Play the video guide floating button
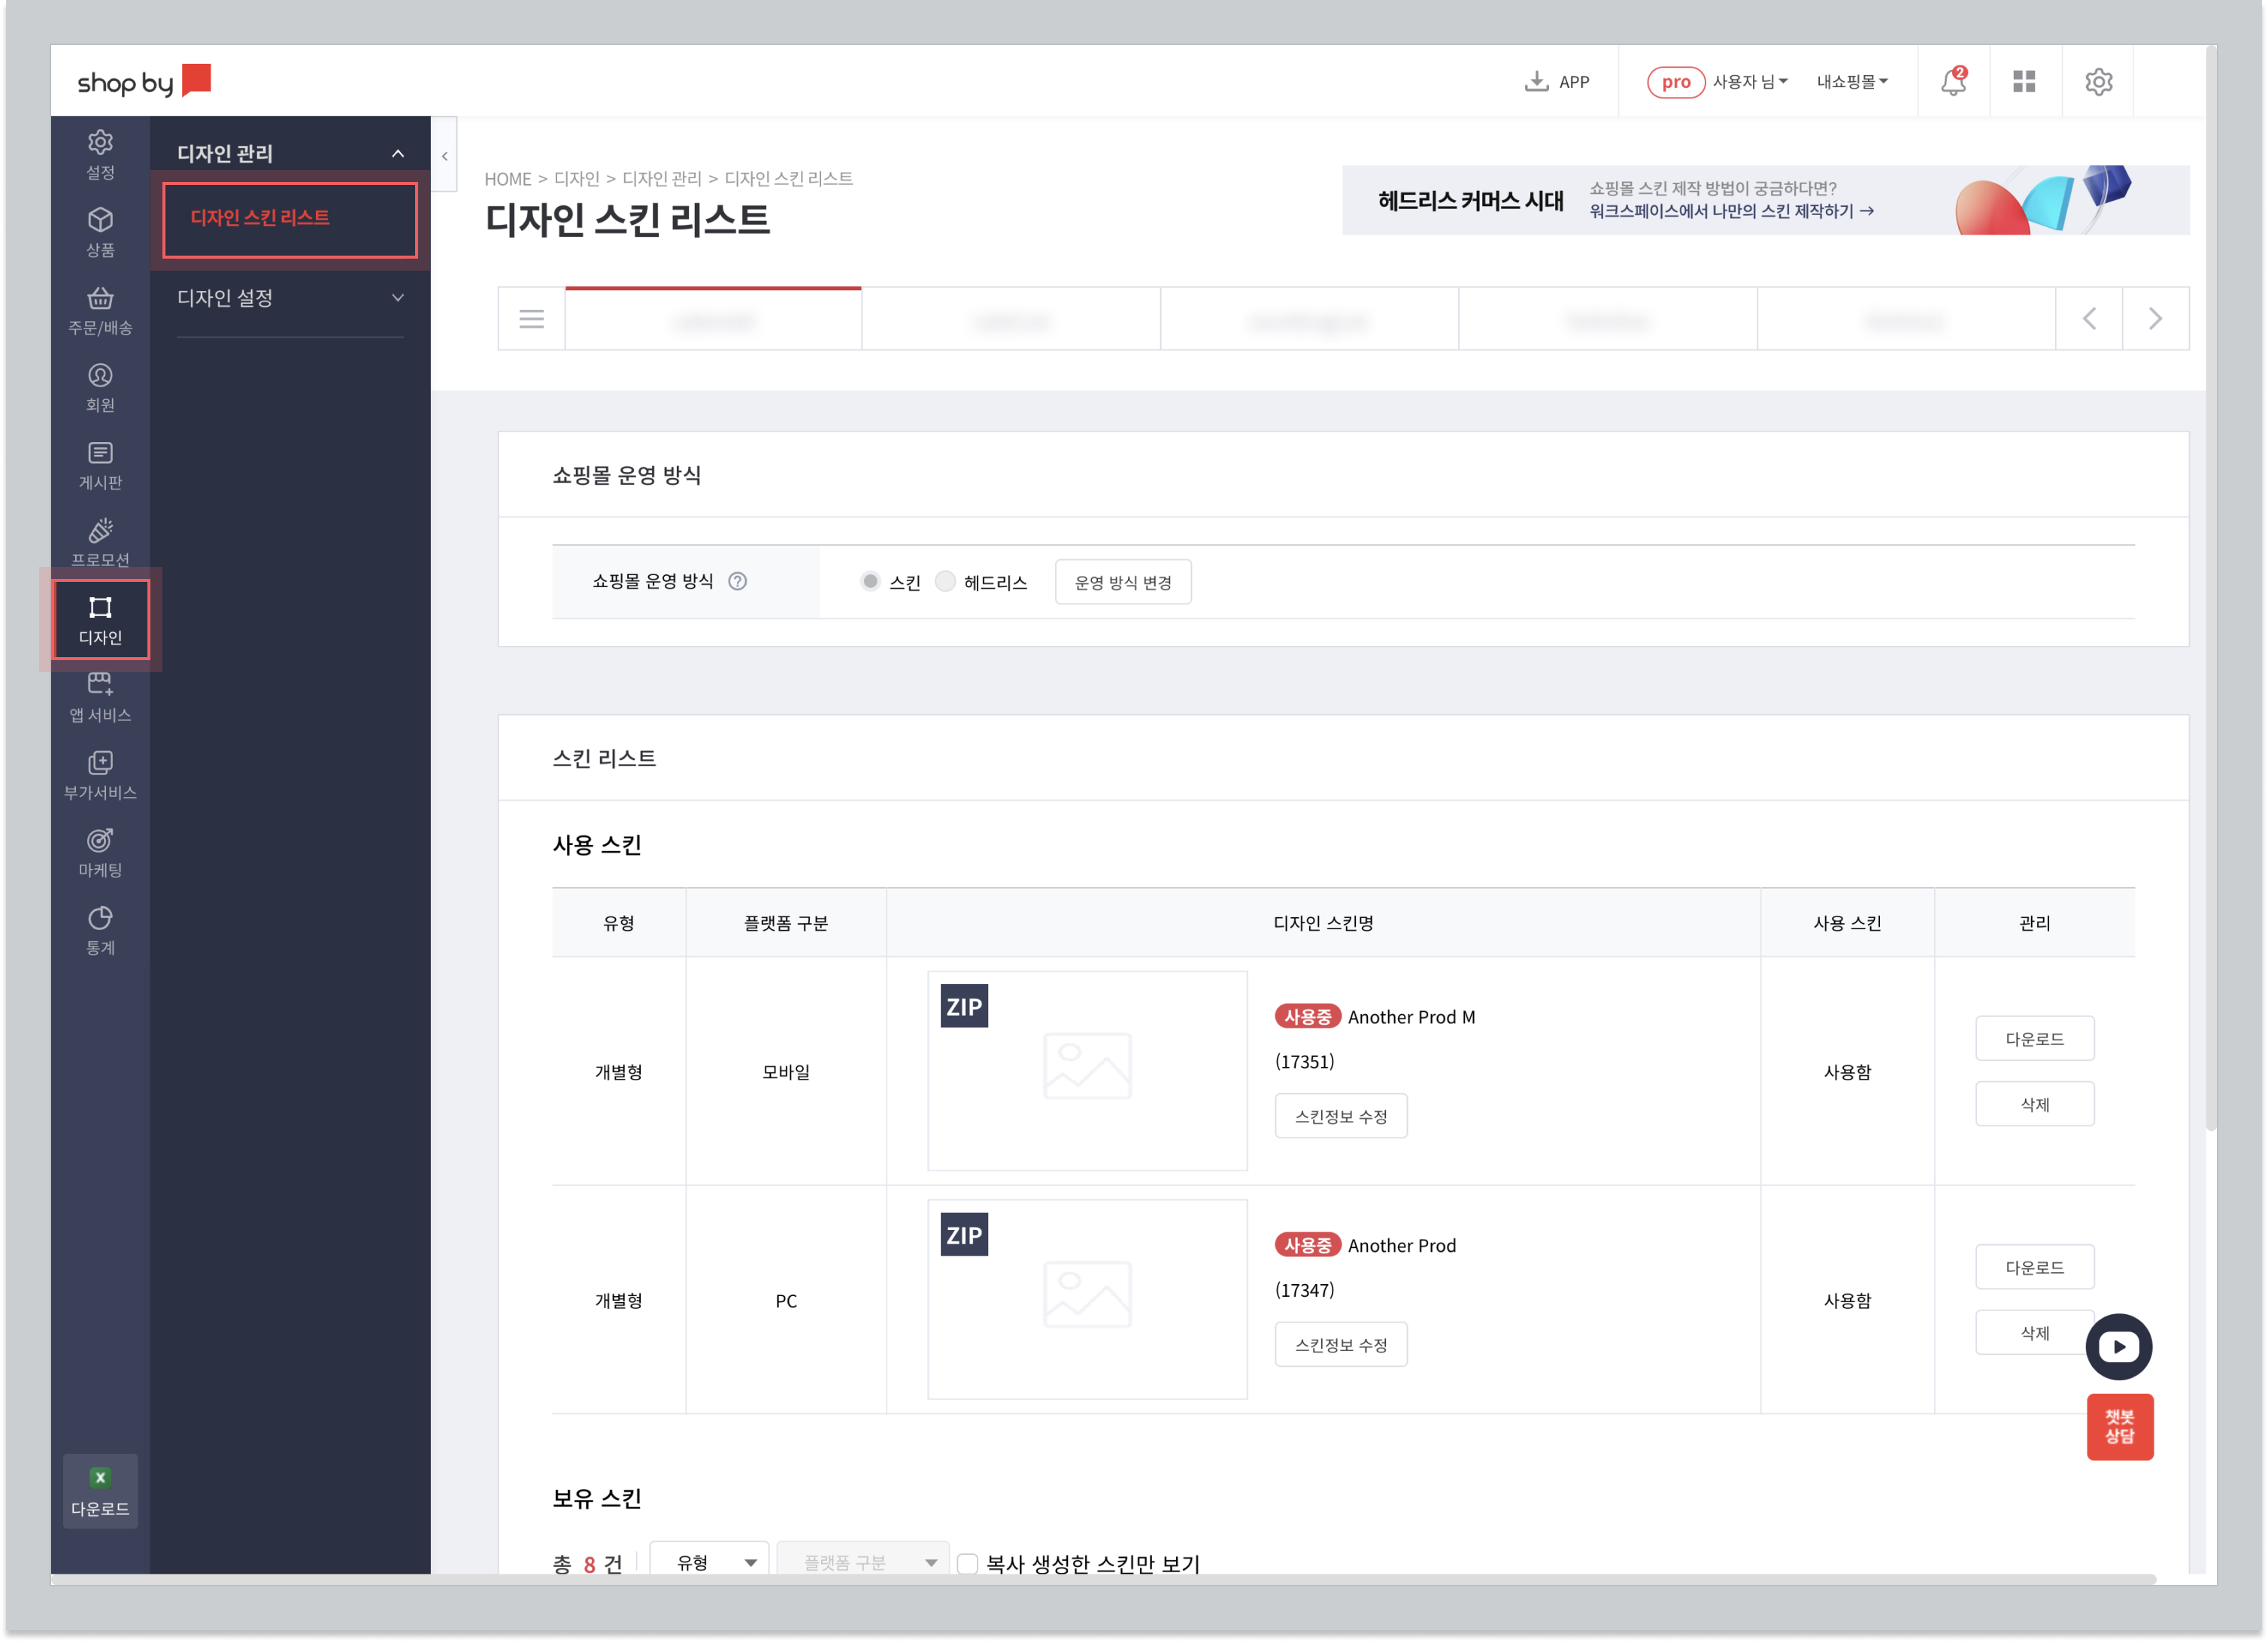 (x=2118, y=1346)
